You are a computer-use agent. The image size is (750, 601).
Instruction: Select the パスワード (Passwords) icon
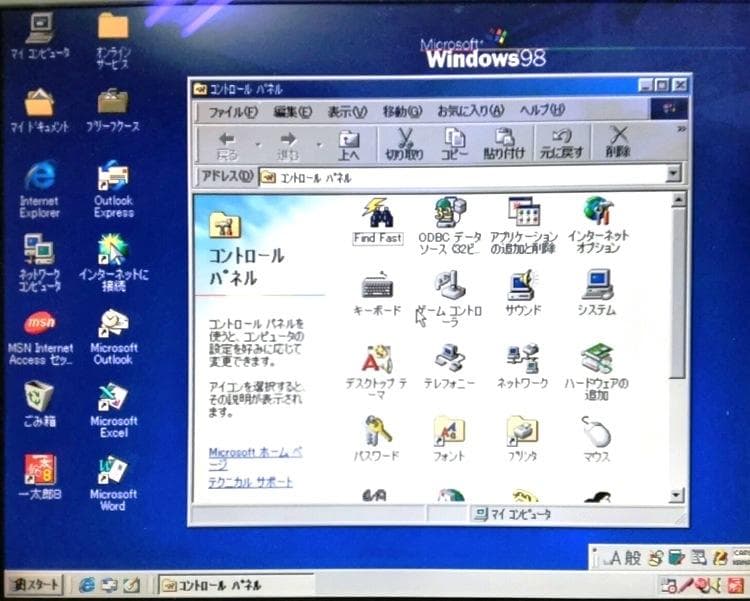click(377, 439)
